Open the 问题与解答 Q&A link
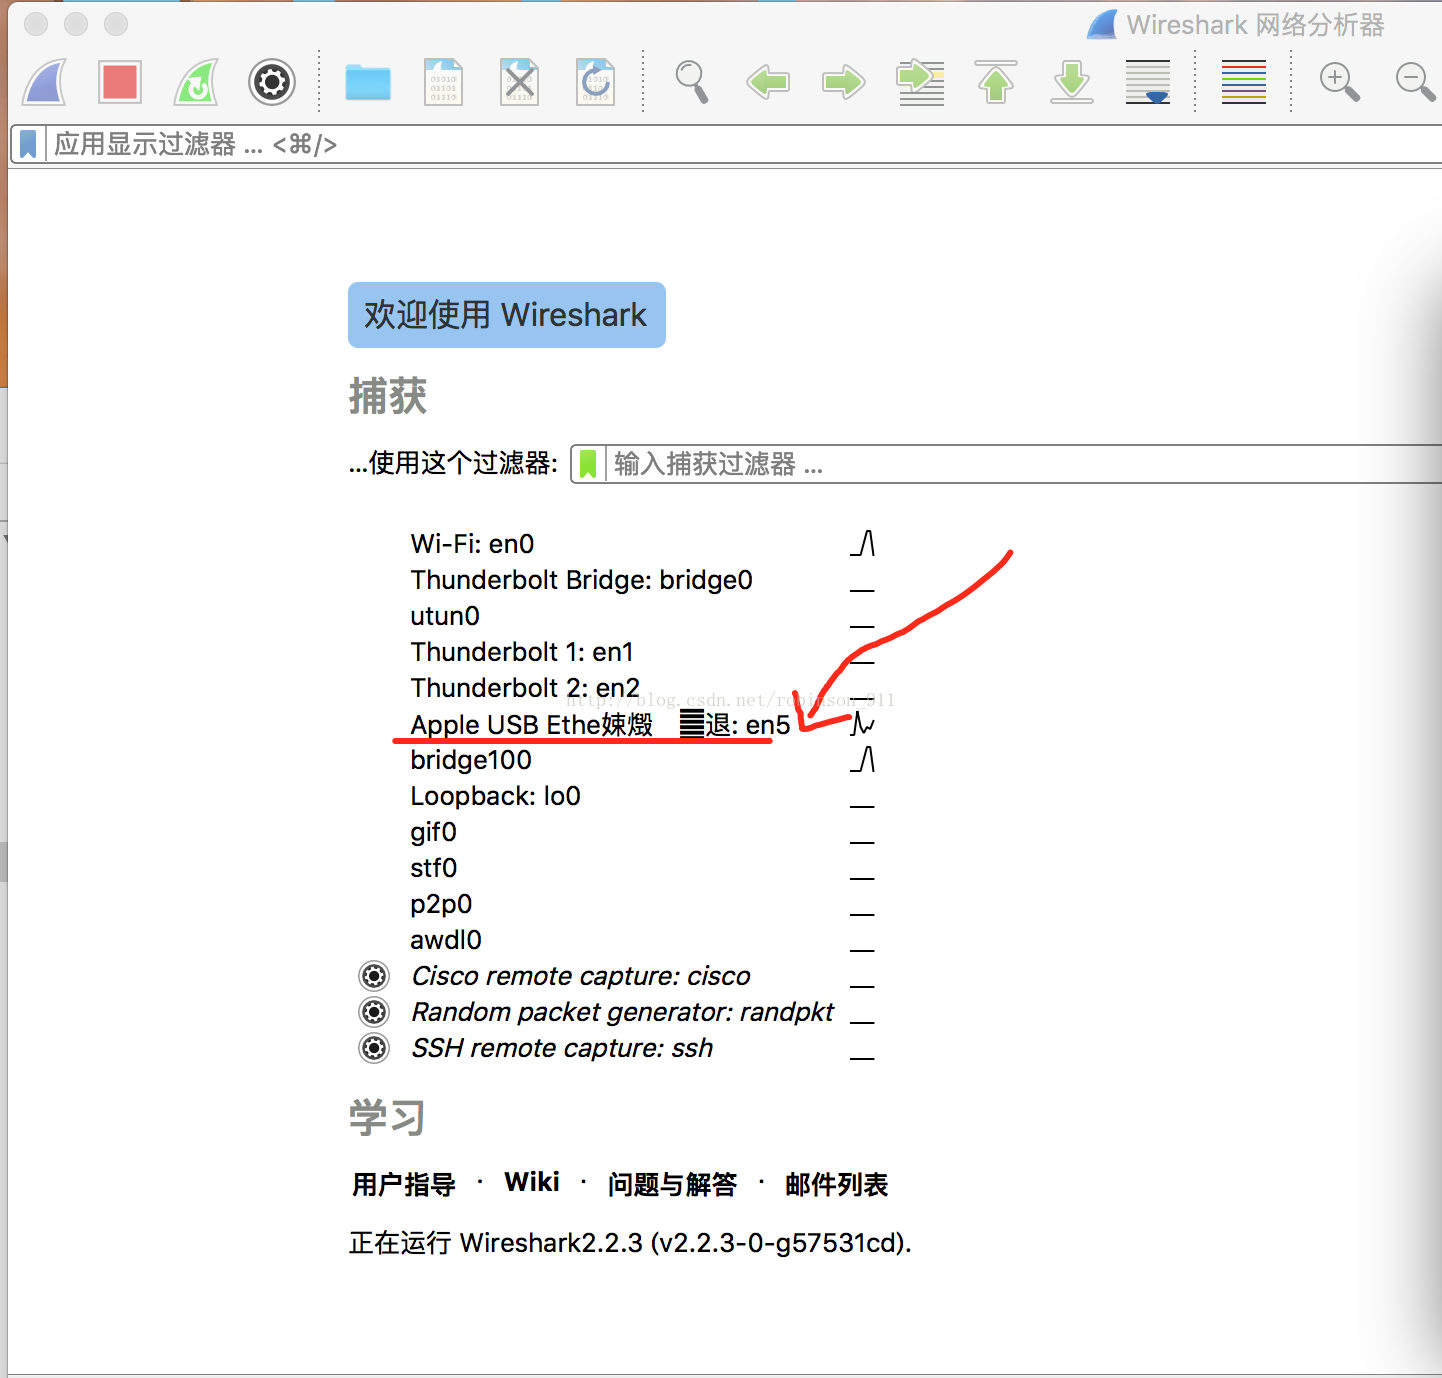This screenshot has height=1378, width=1442. tap(672, 1184)
